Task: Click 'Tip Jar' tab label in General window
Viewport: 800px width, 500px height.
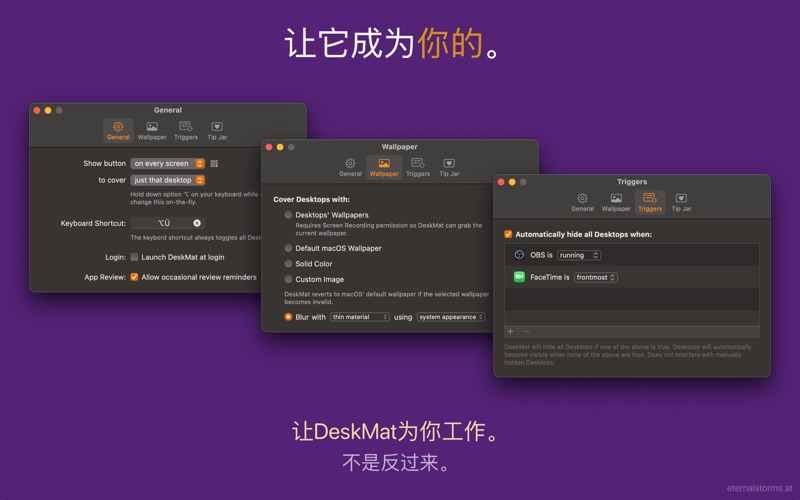Action: [x=217, y=137]
